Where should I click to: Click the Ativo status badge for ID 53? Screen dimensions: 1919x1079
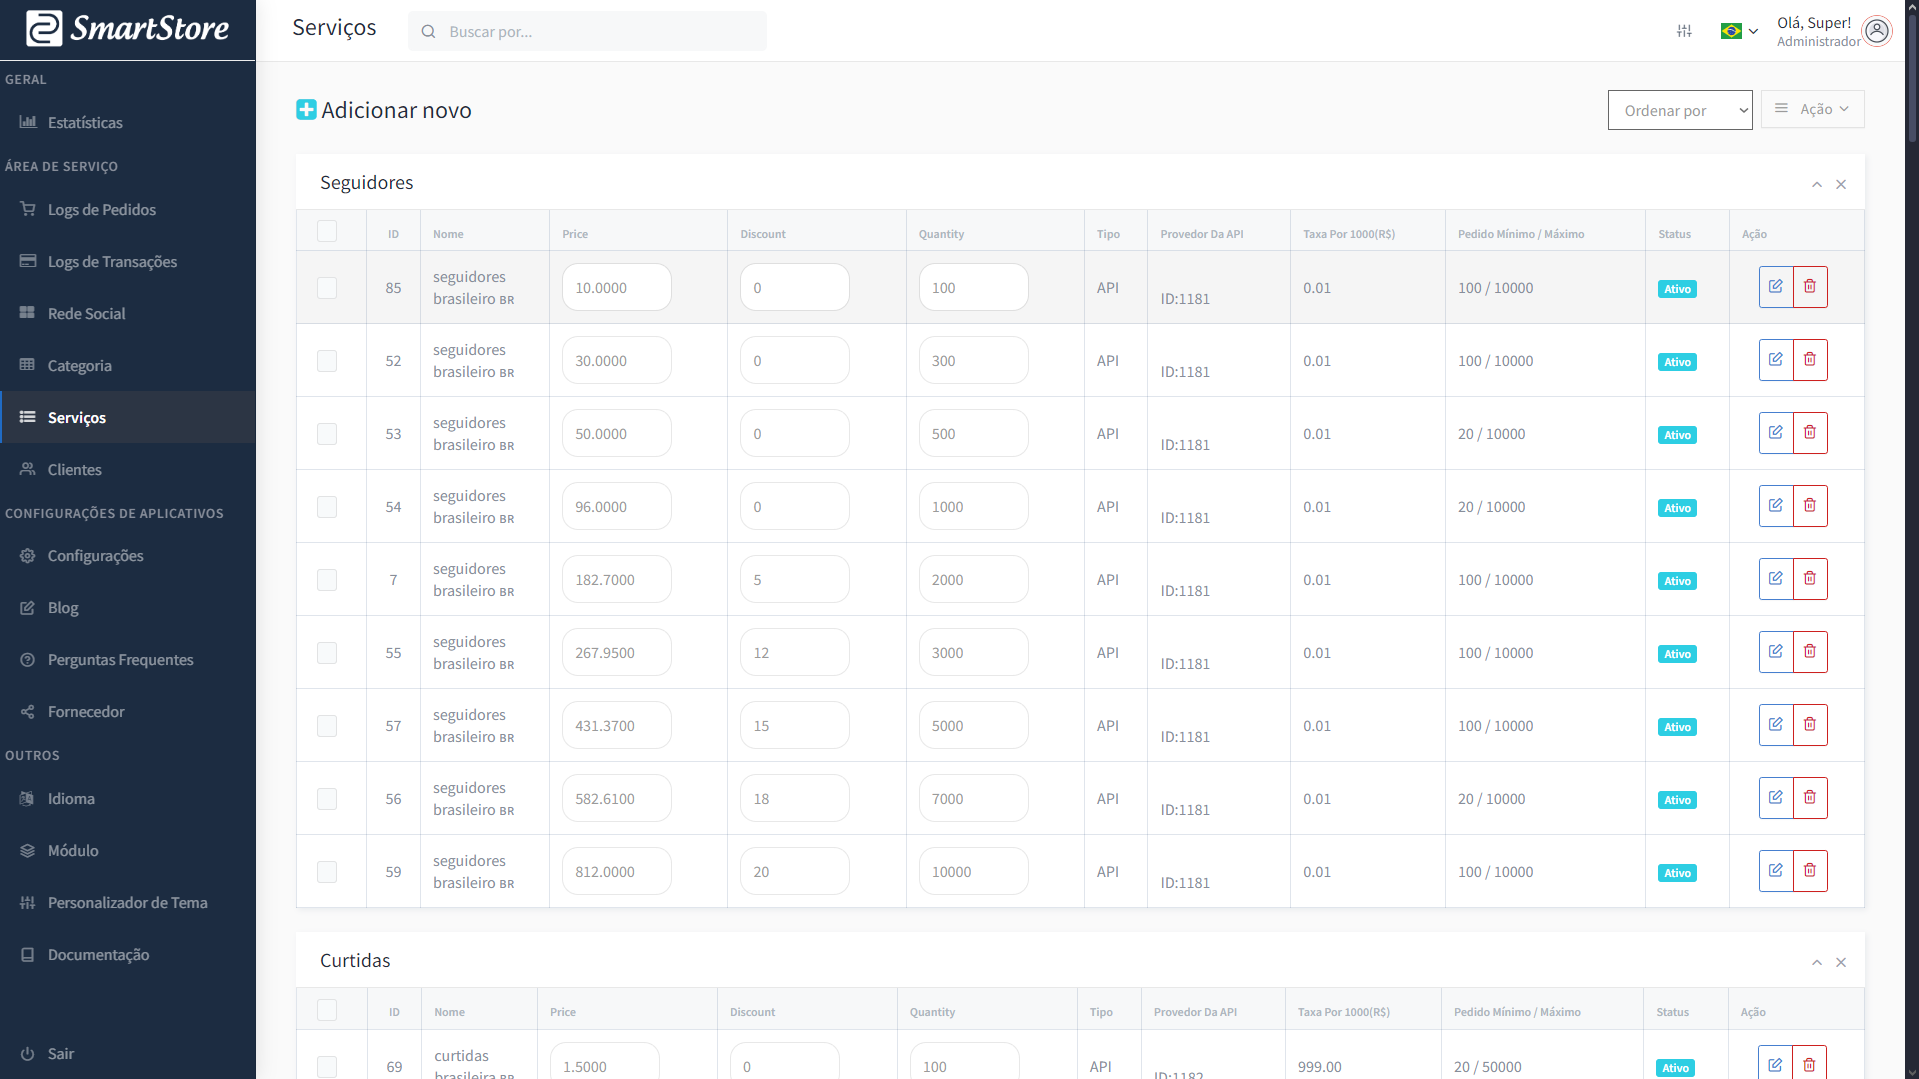click(1677, 435)
